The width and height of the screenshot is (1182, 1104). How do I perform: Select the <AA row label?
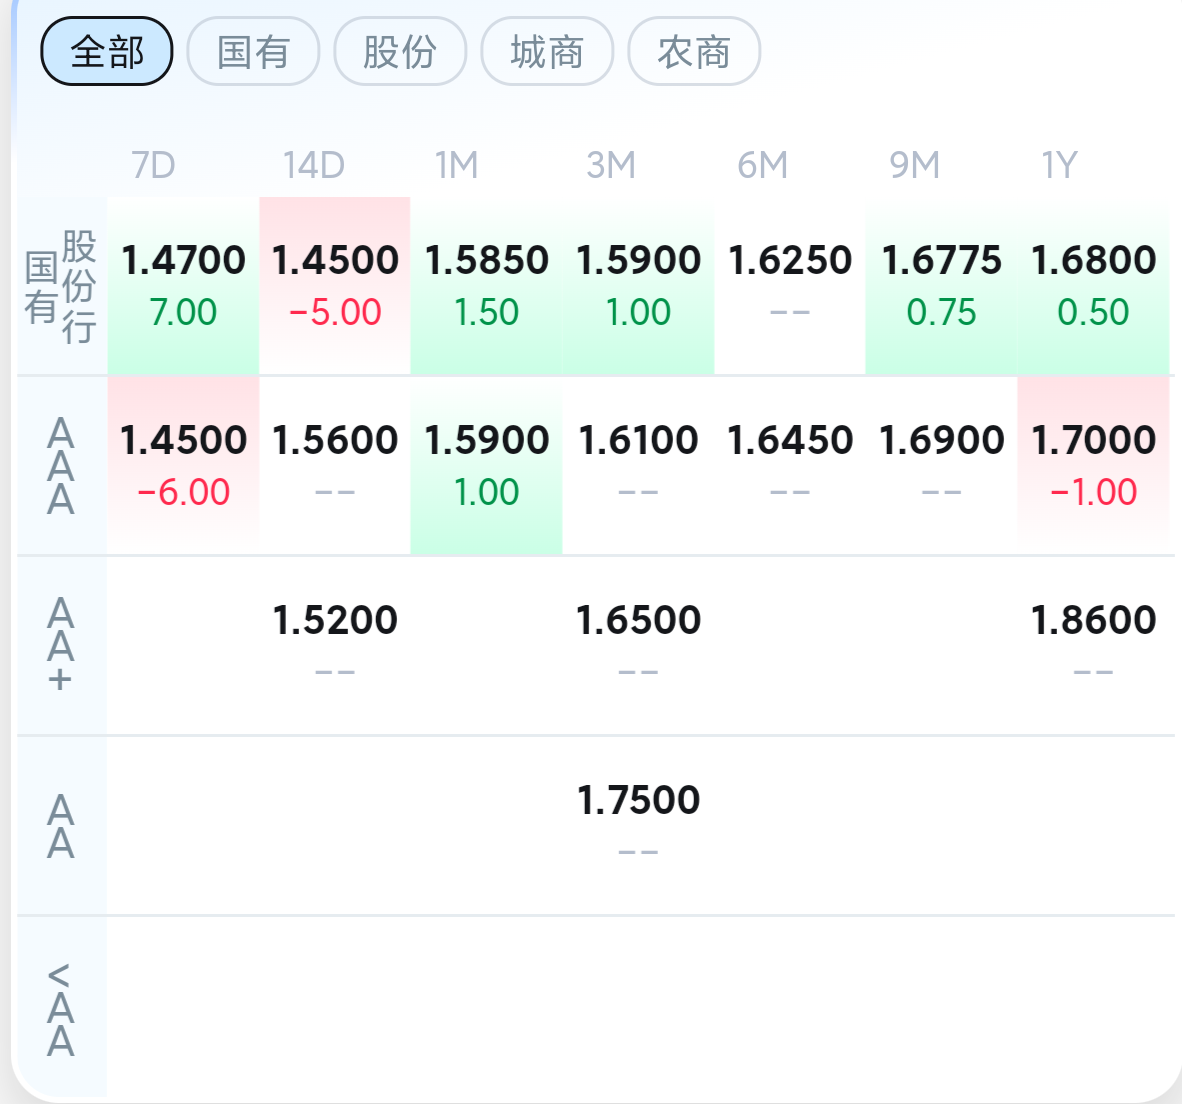click(x=61, y=1008)
